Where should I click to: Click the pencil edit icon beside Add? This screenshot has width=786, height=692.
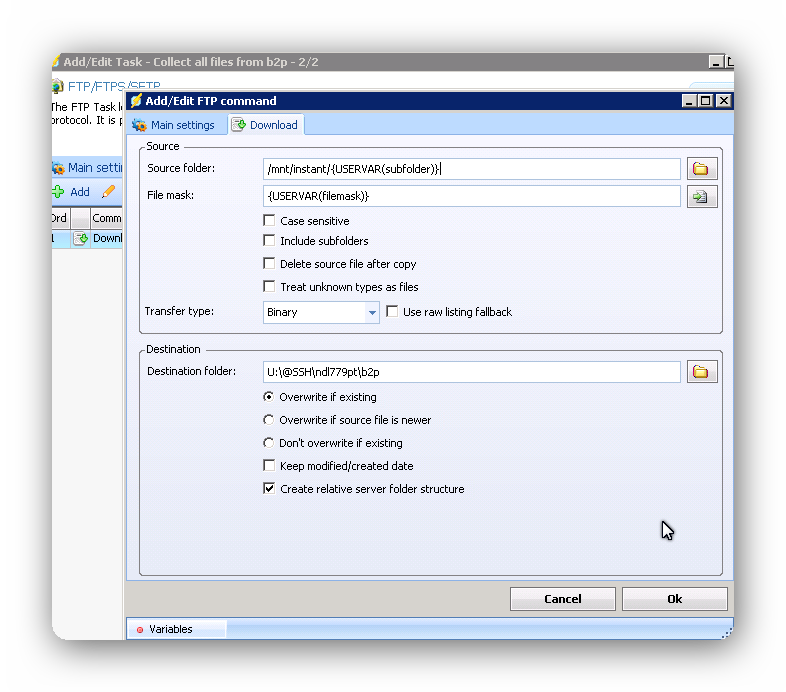coord(109,192)
